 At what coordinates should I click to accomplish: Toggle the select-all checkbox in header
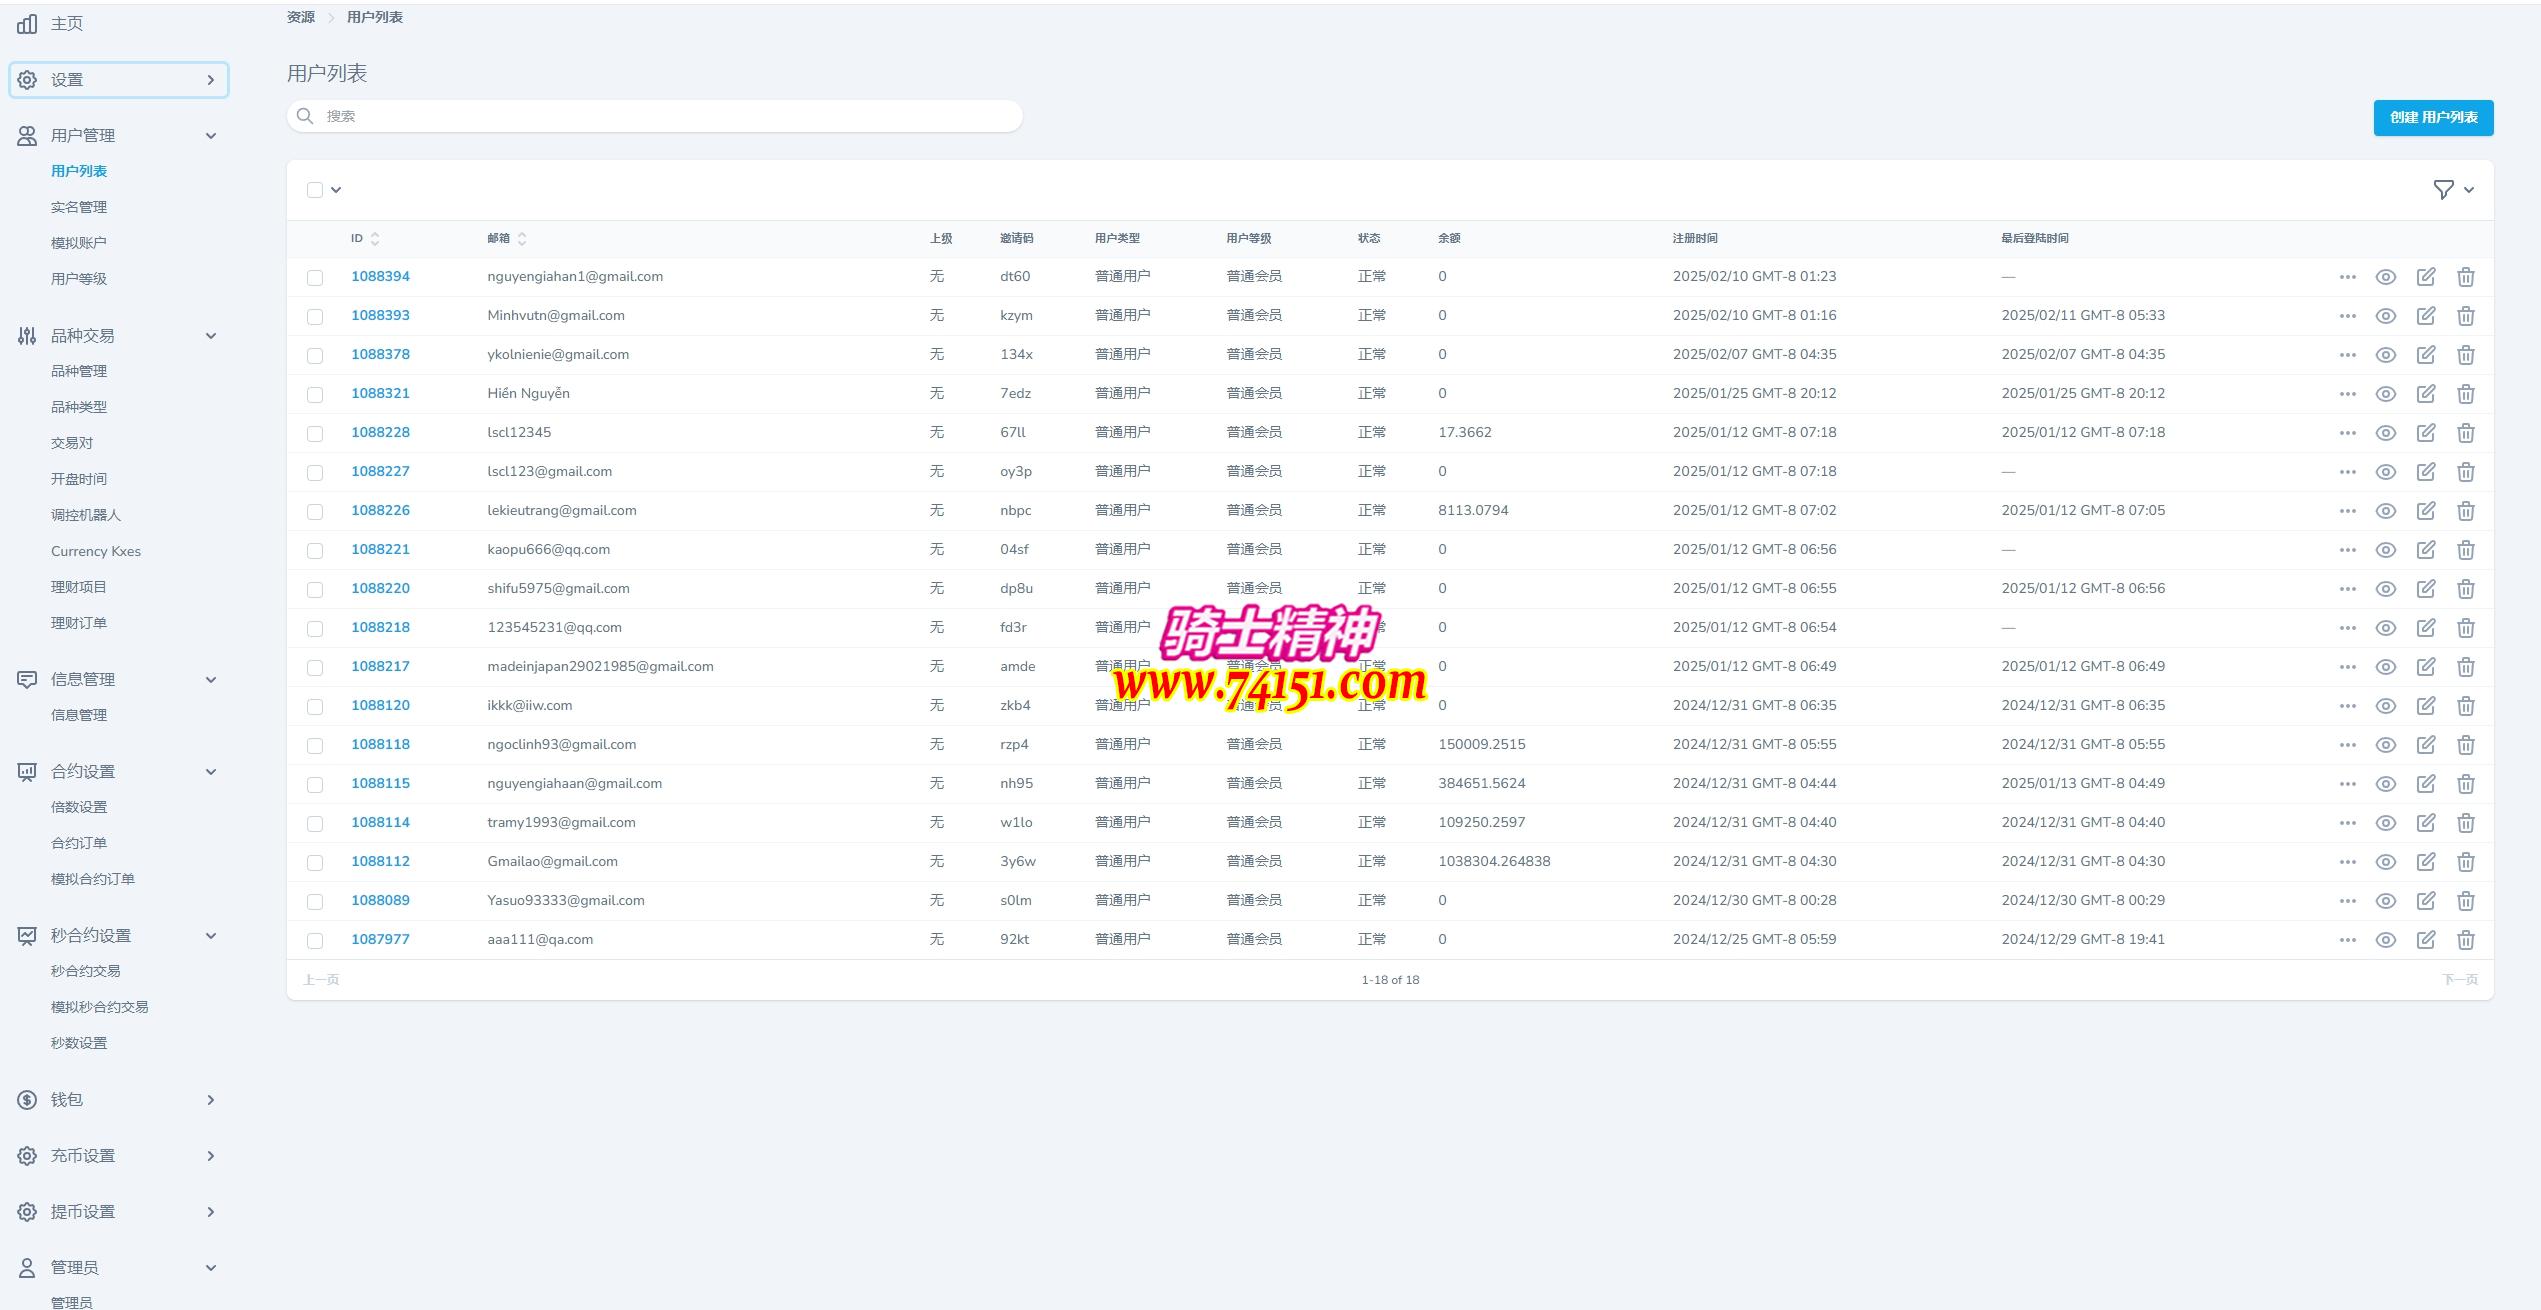[315, 190]
